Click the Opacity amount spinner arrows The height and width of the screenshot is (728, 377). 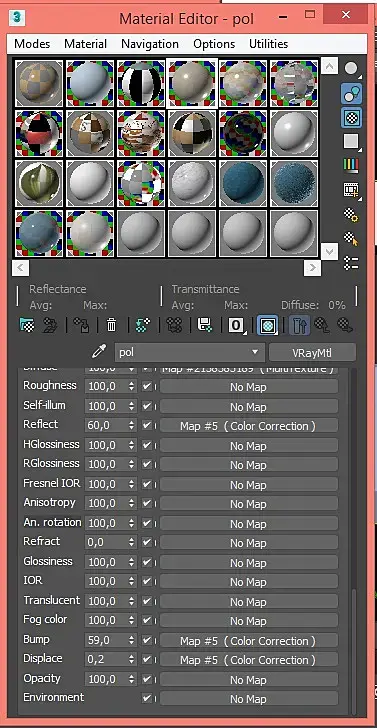coord(131,679)
